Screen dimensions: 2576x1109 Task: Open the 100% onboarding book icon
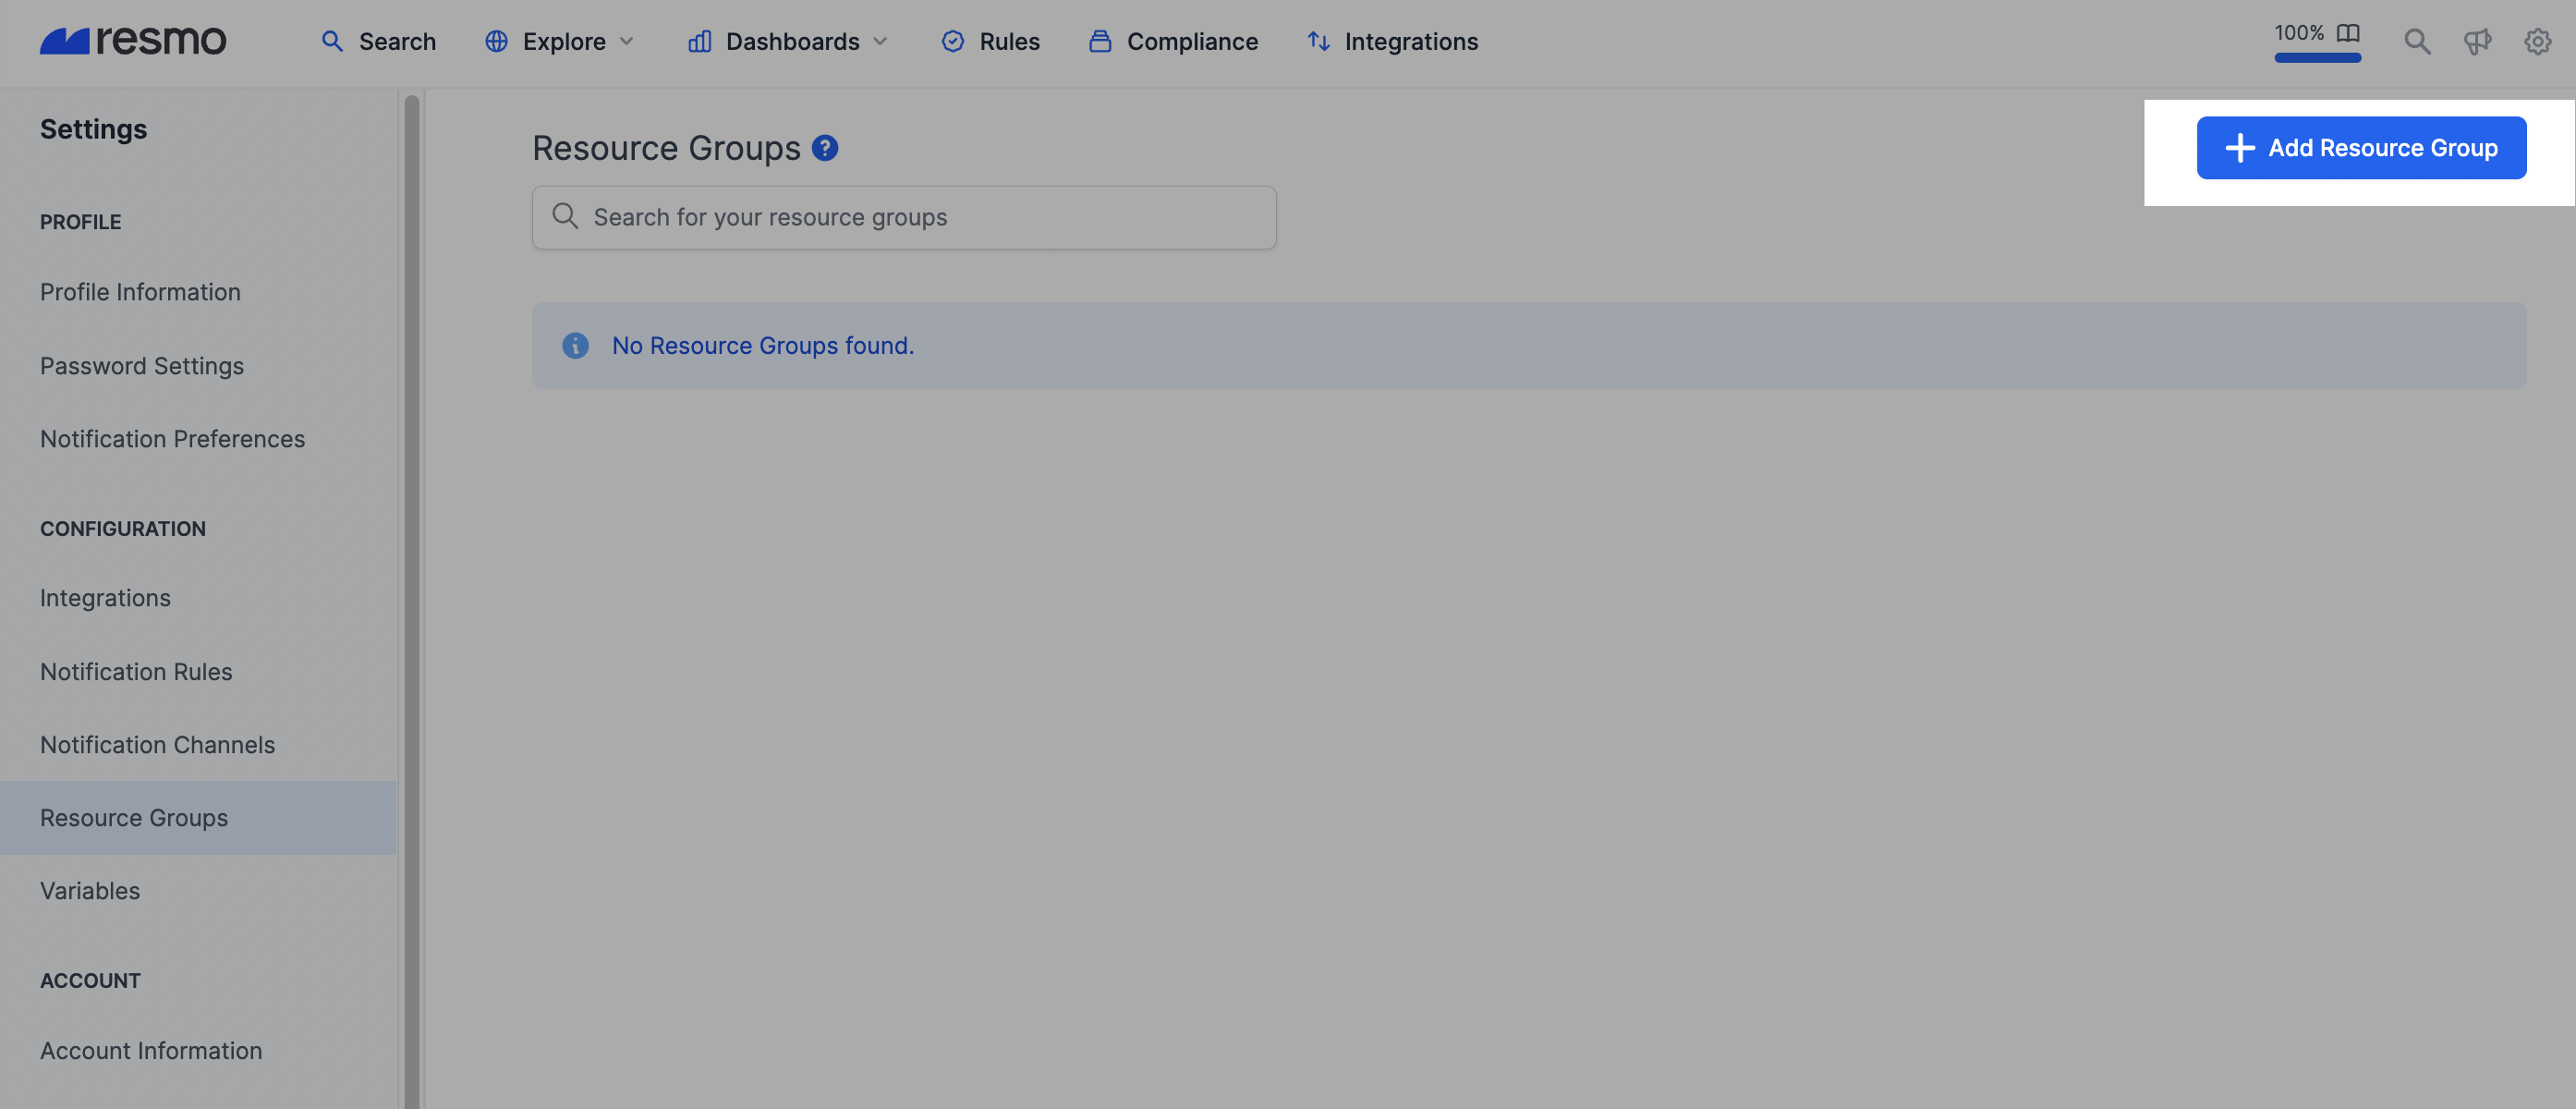coord(2347,33)
